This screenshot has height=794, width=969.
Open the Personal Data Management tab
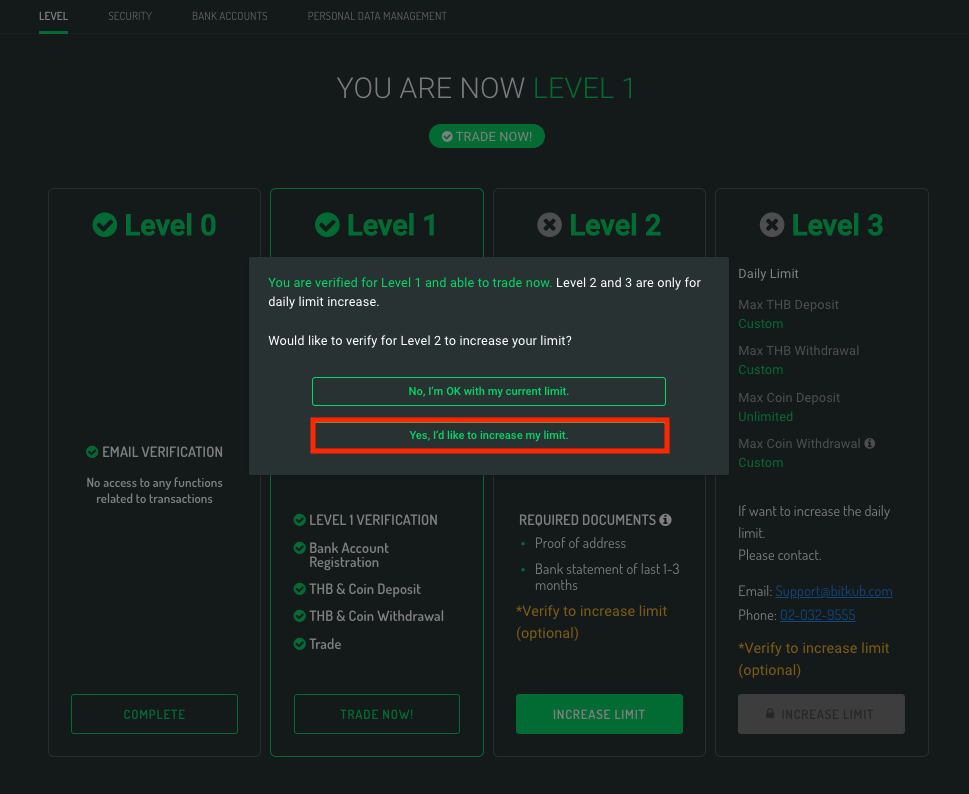coord(377,16)
